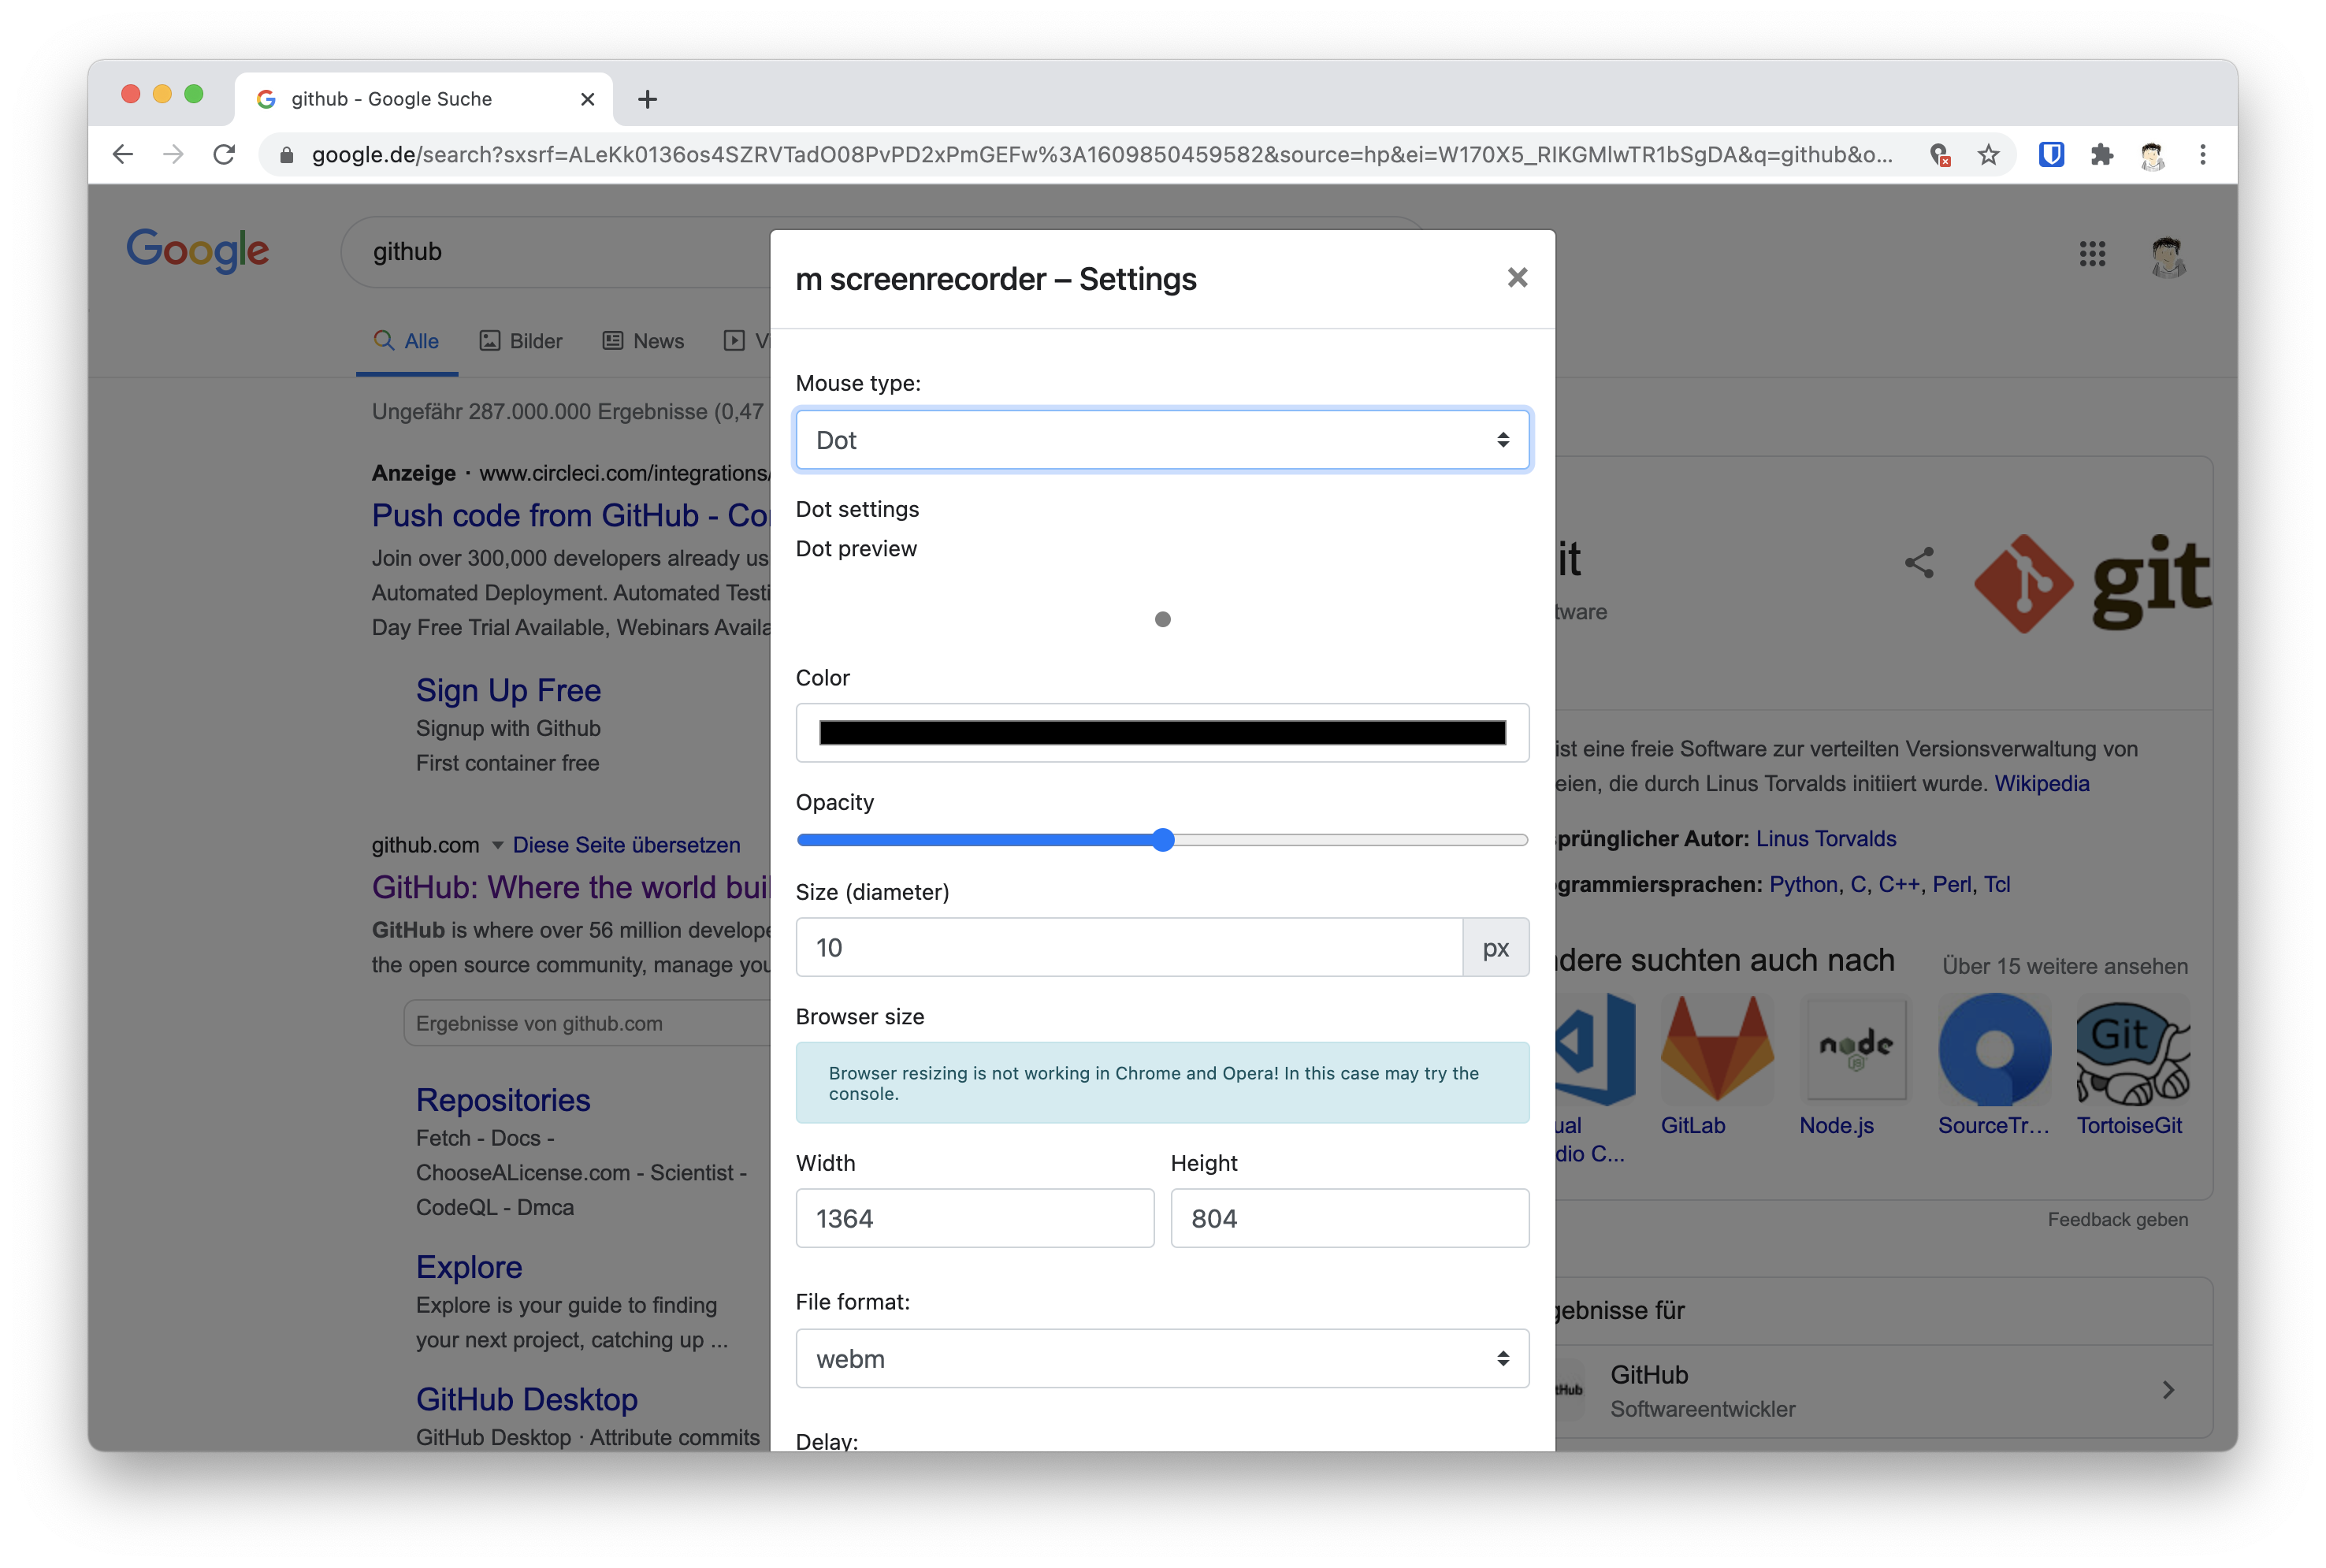The height and width of the screenshot is (1568, 2326).
Task: Click the Width input field
Action: click(974, 1218)
